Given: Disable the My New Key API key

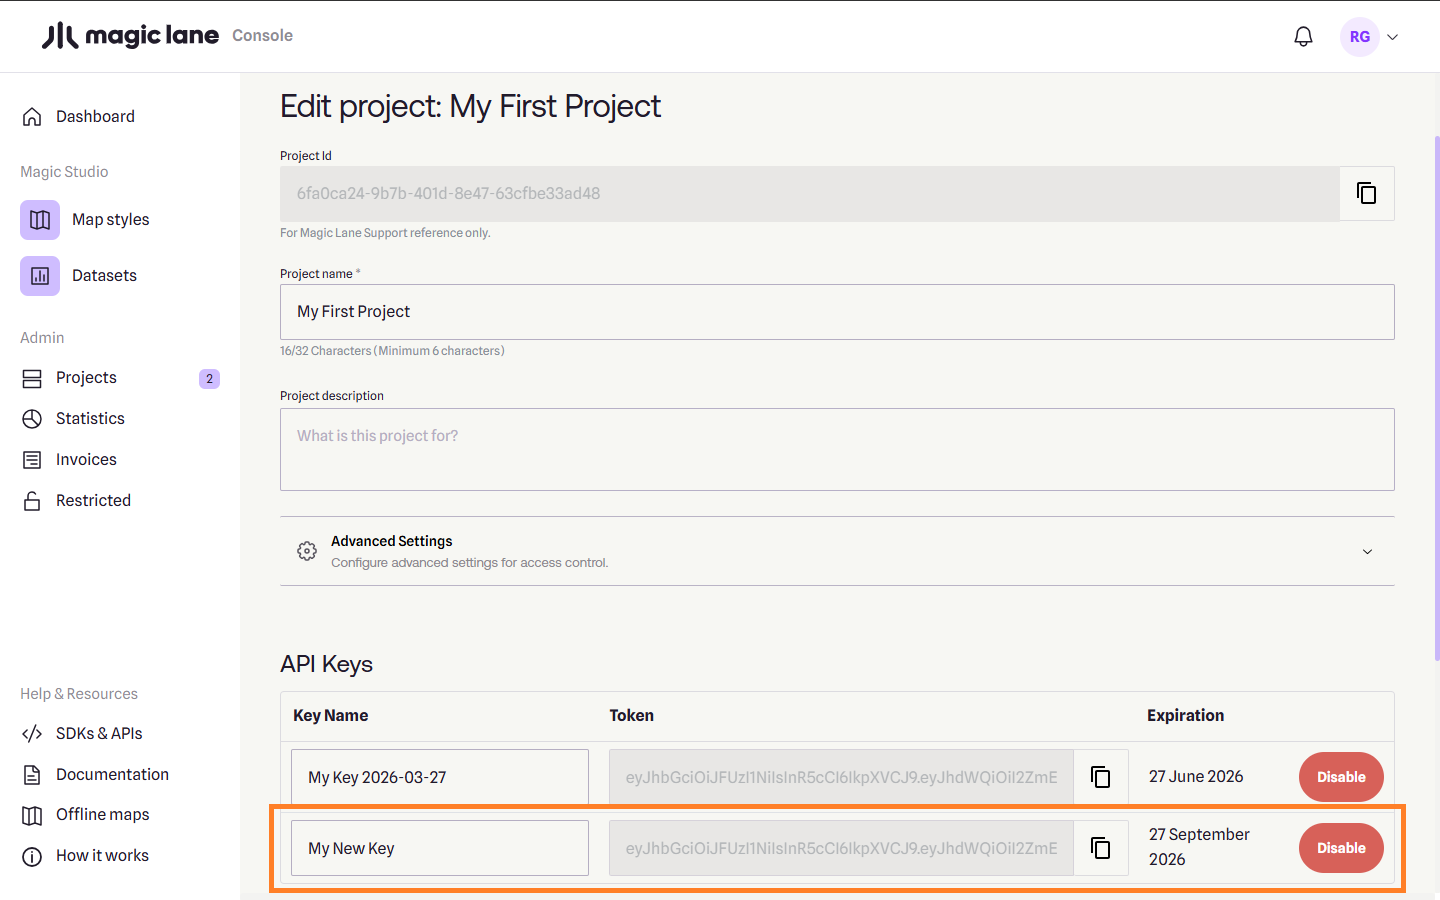Looking at the screenshot, I should (1340, 848).
